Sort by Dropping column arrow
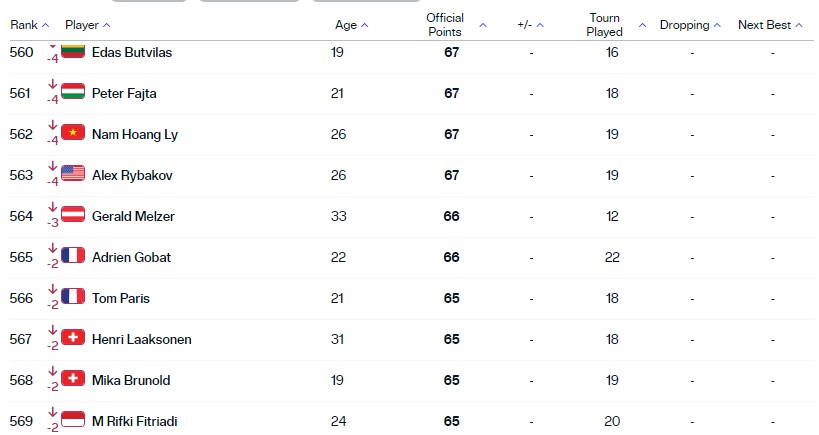The width and height of the screenshot is (819, 435). pos(717,25)
